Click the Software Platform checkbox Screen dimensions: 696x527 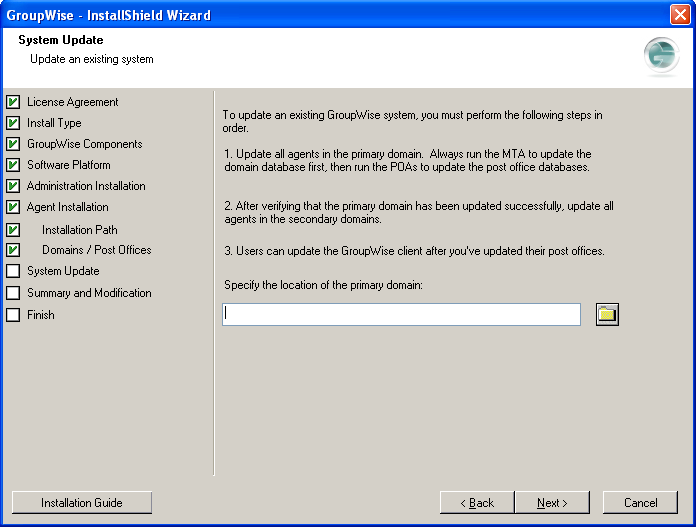coord(13,165)
